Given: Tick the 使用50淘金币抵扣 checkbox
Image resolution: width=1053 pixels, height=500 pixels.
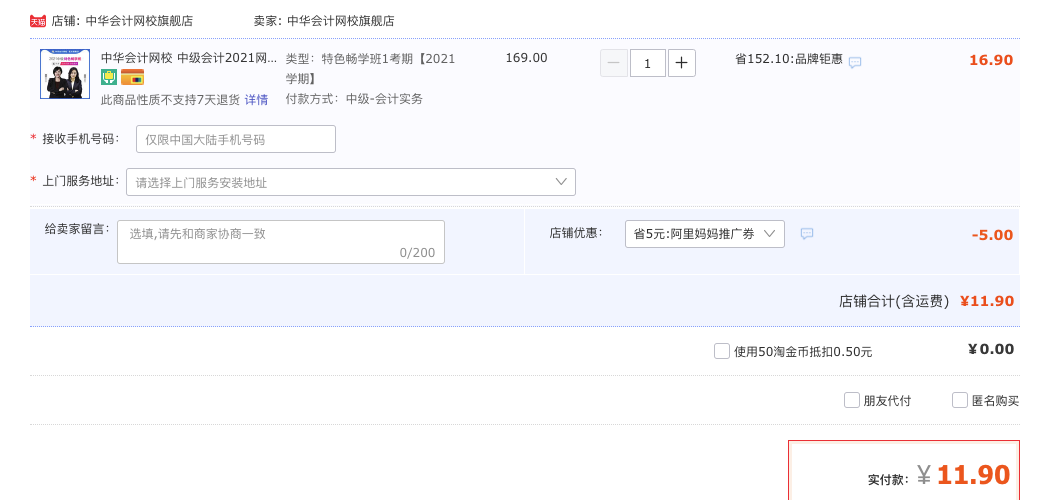Looking at the screenshot, I should pyautogui.click(x=722, y=351).
